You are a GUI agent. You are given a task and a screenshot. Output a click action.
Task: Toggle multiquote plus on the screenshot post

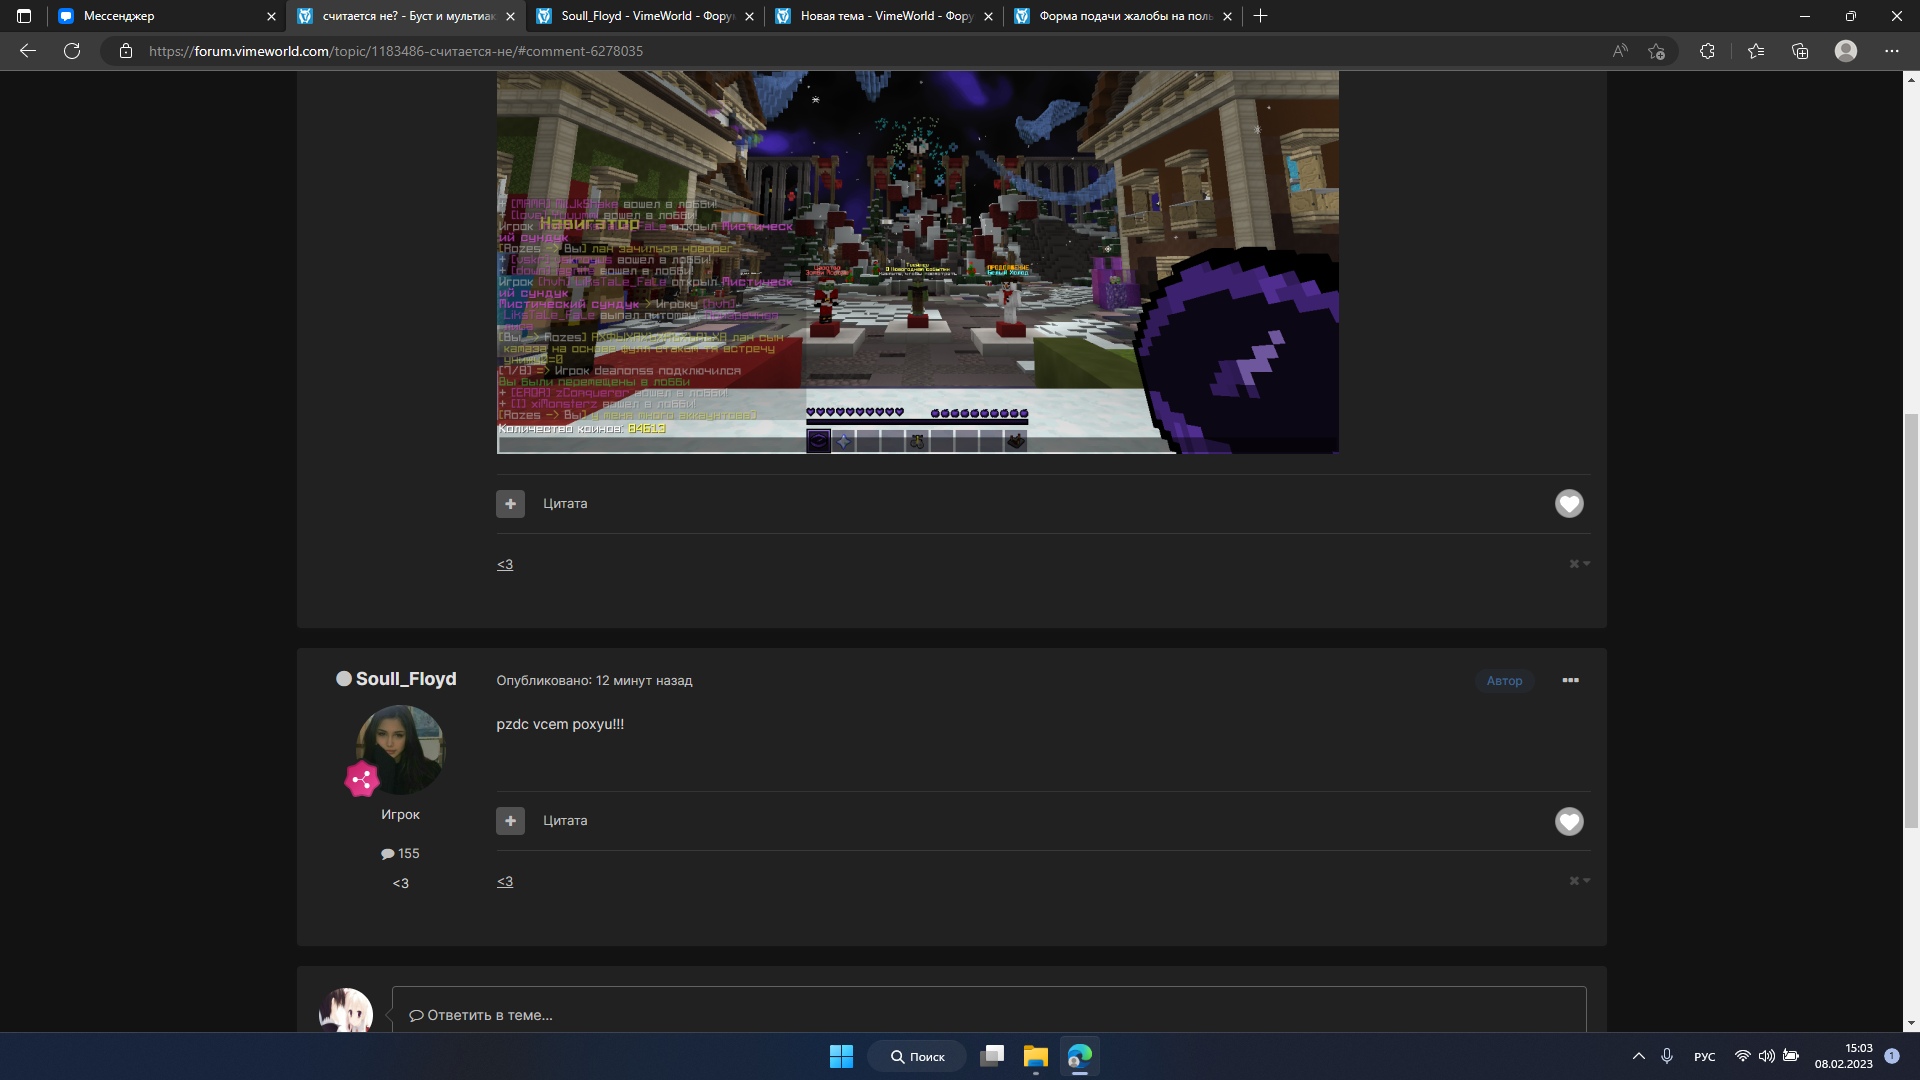tap(510, 504)
